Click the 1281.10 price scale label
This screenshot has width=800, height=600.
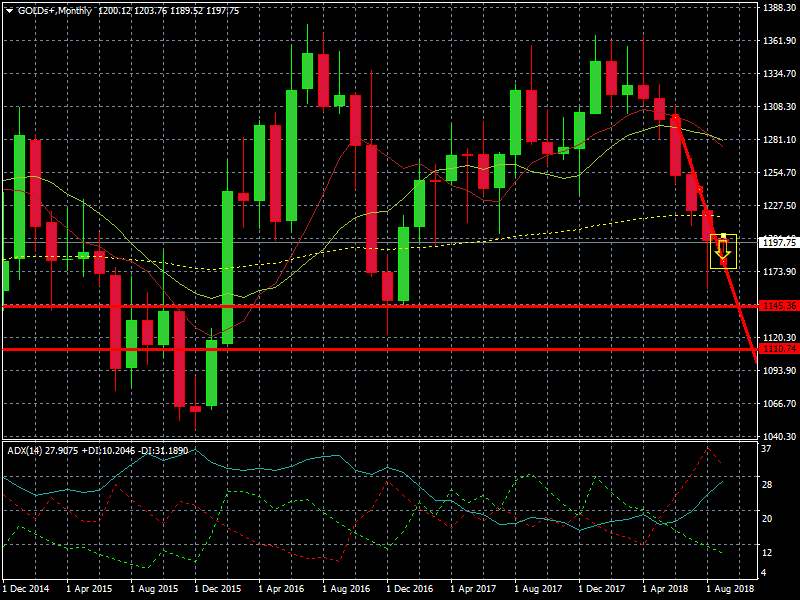[778, 140]
